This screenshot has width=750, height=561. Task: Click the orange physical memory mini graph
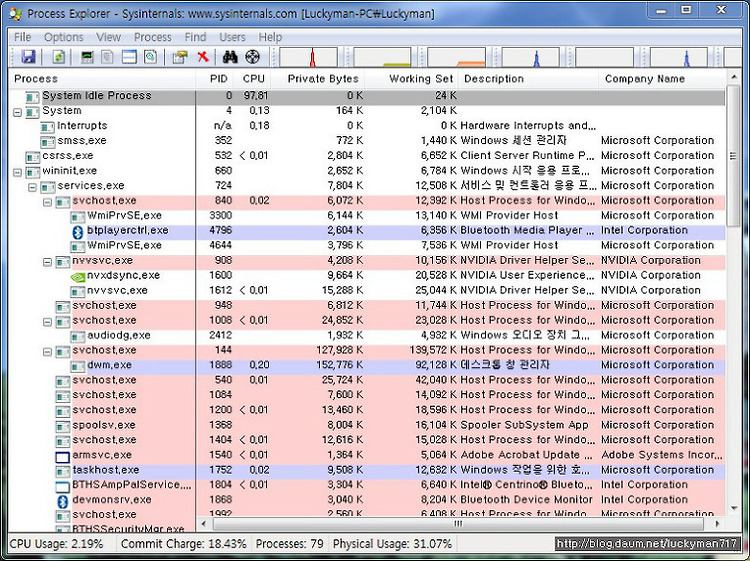[x=456, y=57]
